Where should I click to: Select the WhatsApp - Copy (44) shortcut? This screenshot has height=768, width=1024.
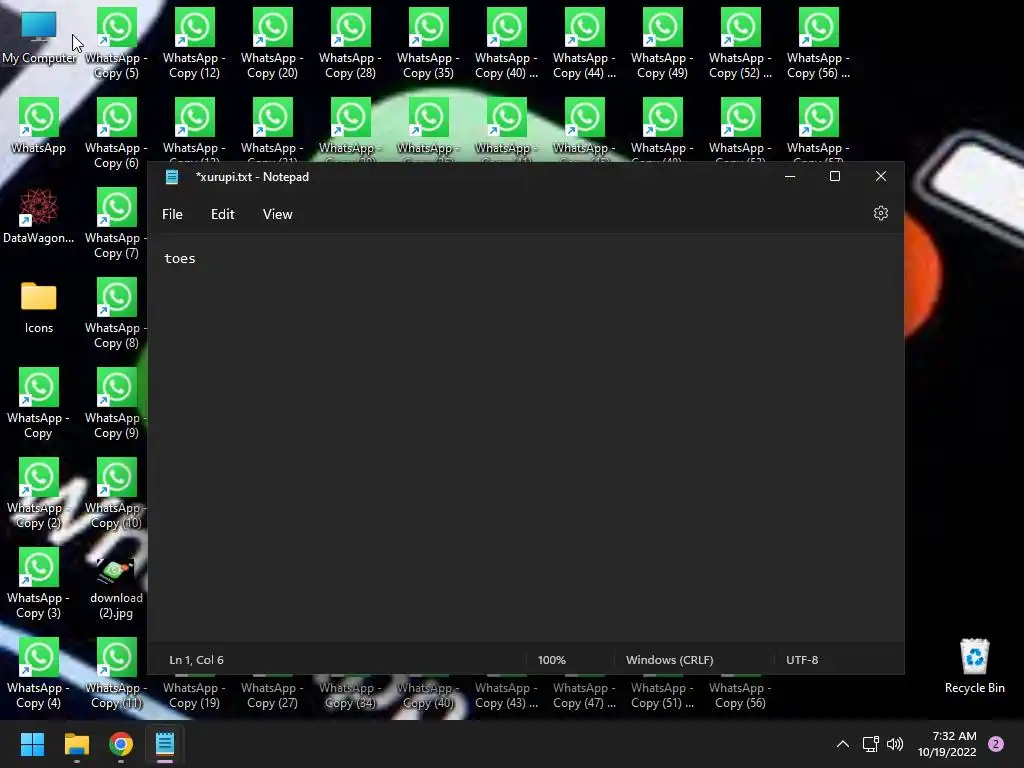coord(584,44)
